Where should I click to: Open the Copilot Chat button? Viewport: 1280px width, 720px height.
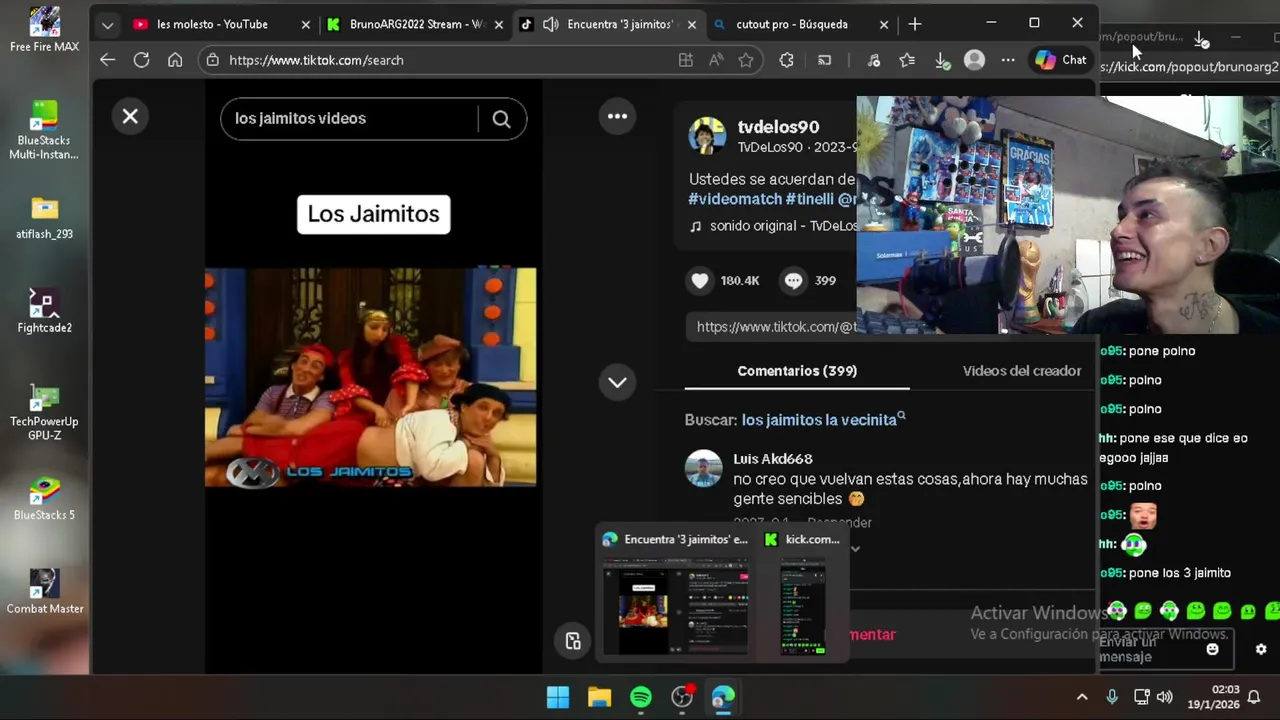1061,60
